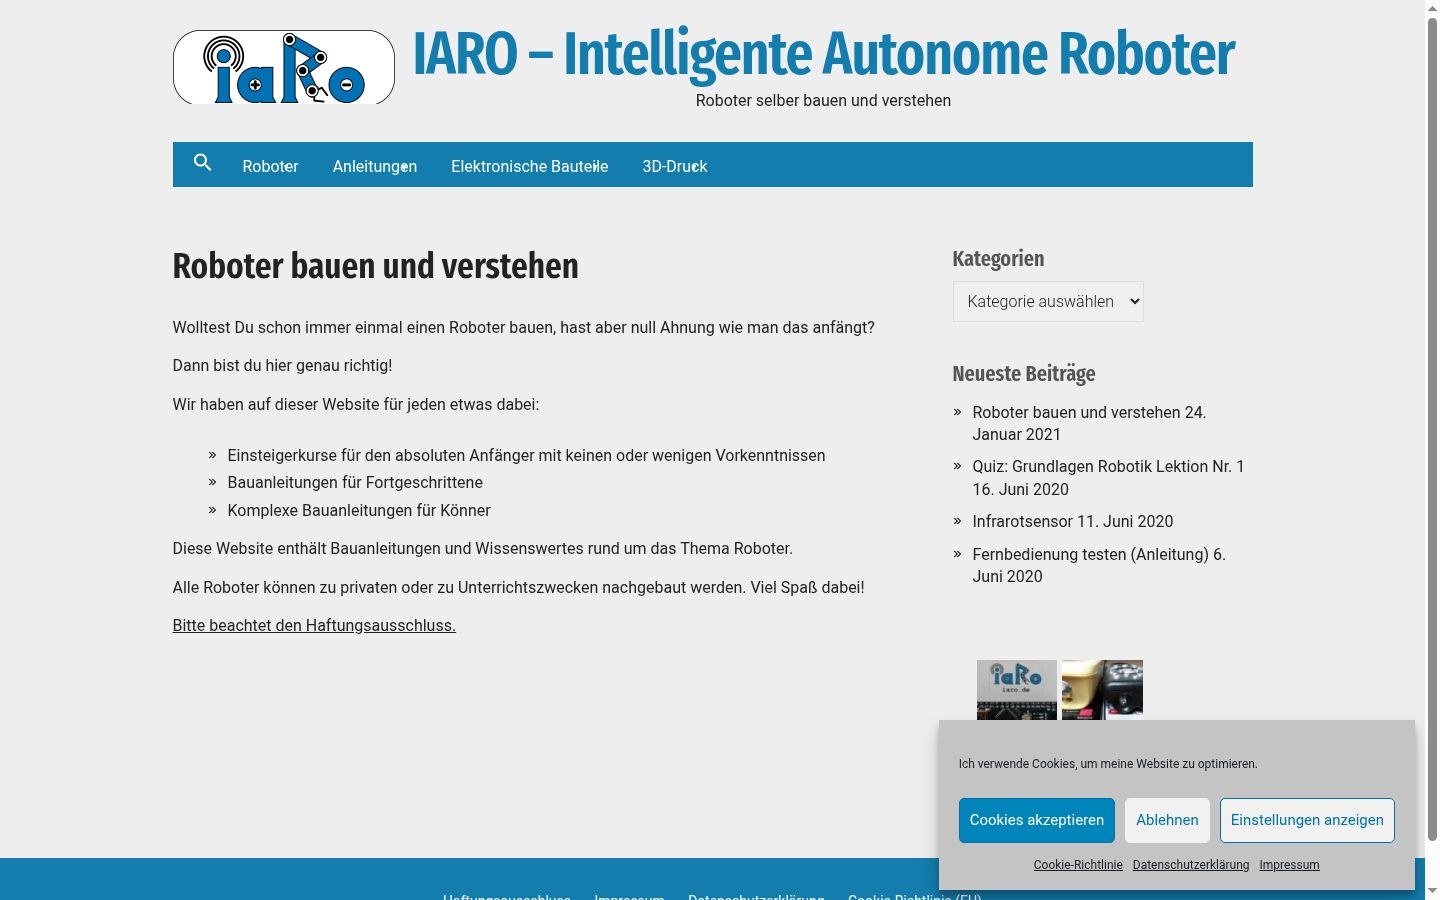This screenshot has height=900, width=1440.
Task: Open the Impressum link in banner
Action: 1289,865
